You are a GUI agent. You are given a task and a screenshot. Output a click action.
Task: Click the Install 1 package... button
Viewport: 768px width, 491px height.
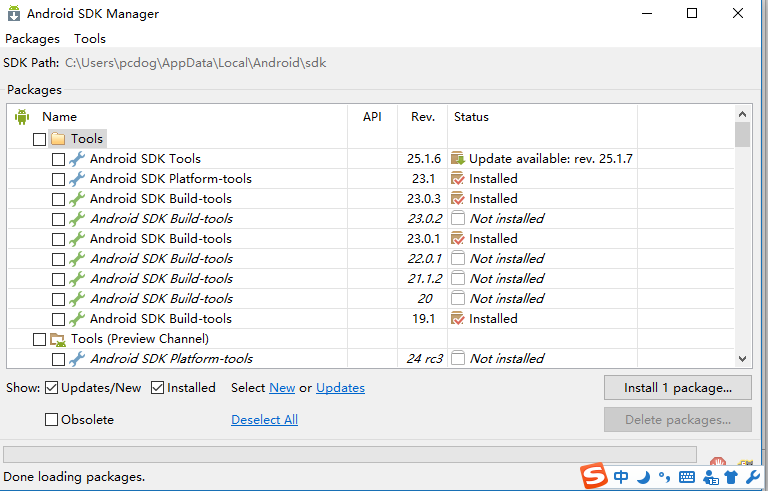[x=677, y=388]
